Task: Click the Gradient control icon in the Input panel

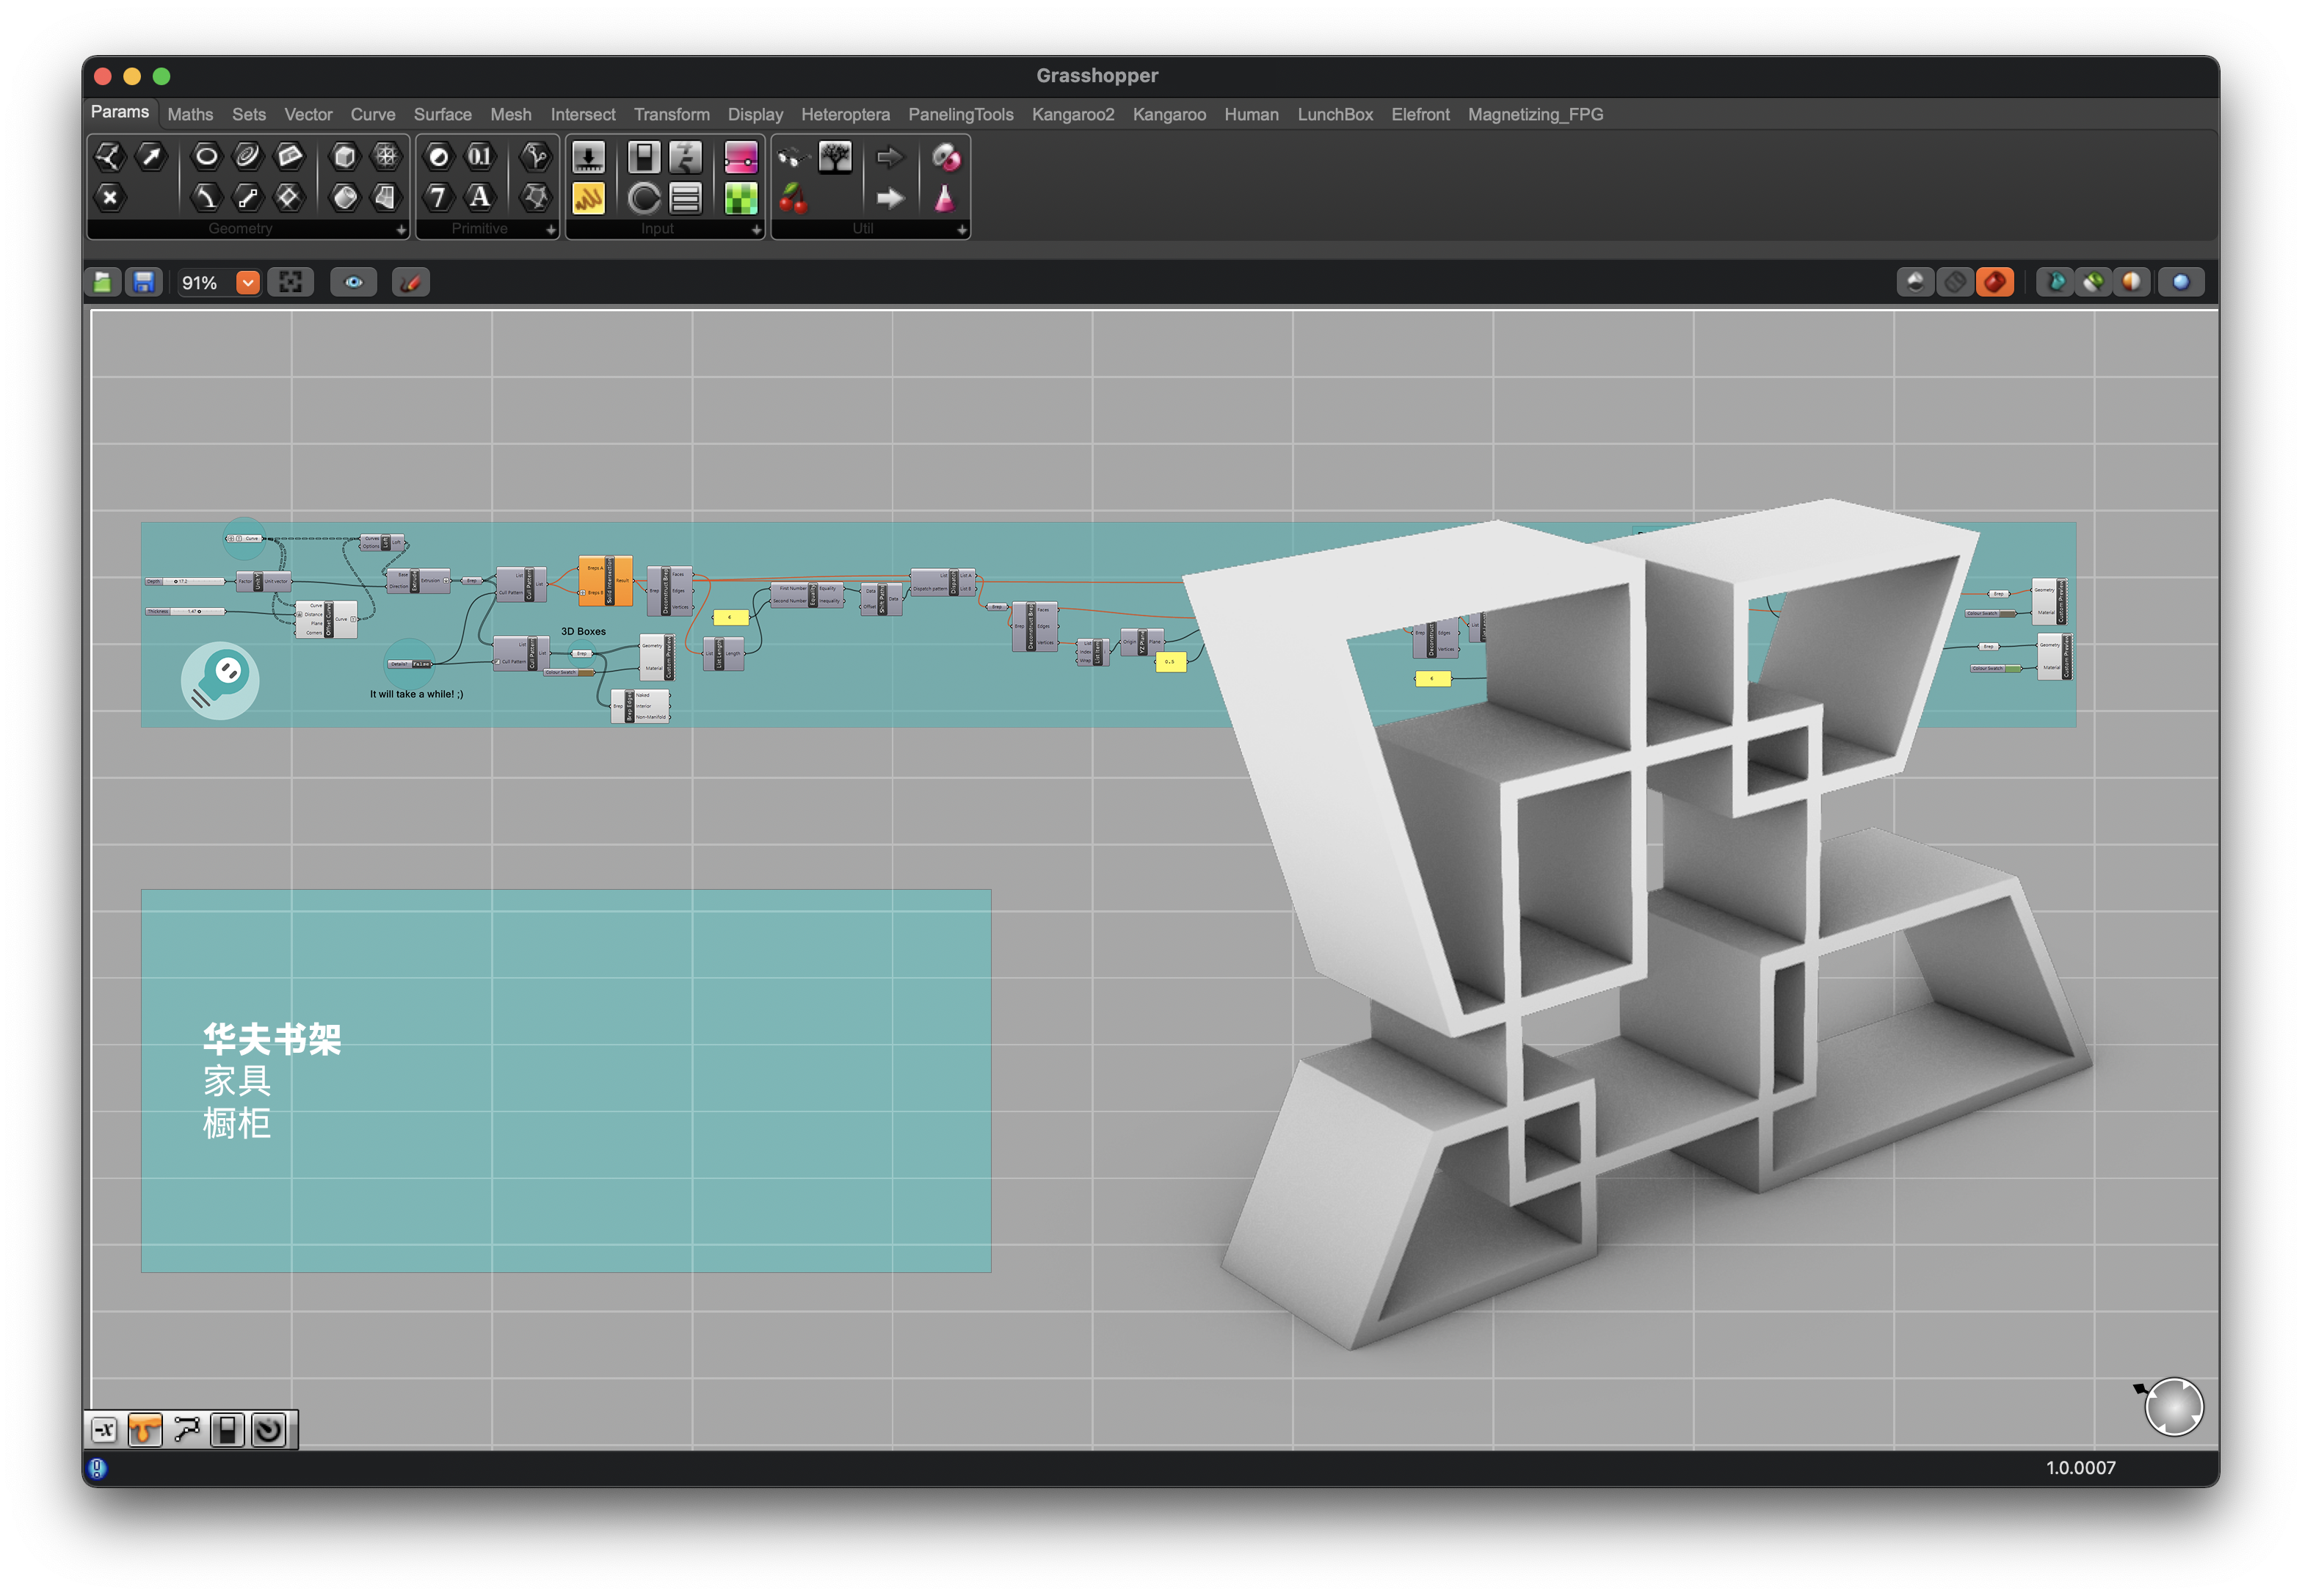Action: tap(741, 157)
